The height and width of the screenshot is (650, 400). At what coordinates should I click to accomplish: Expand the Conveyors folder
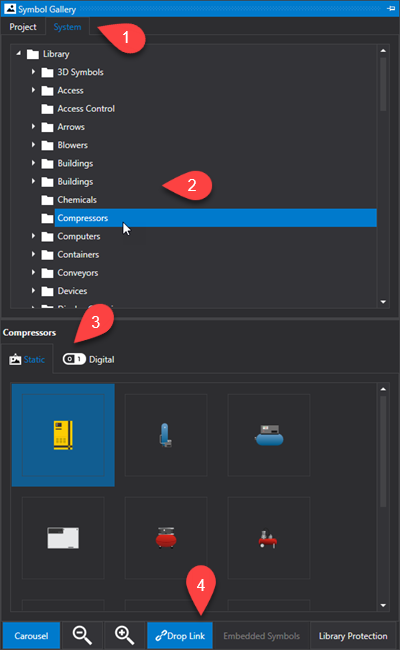[x=33, y=272]
